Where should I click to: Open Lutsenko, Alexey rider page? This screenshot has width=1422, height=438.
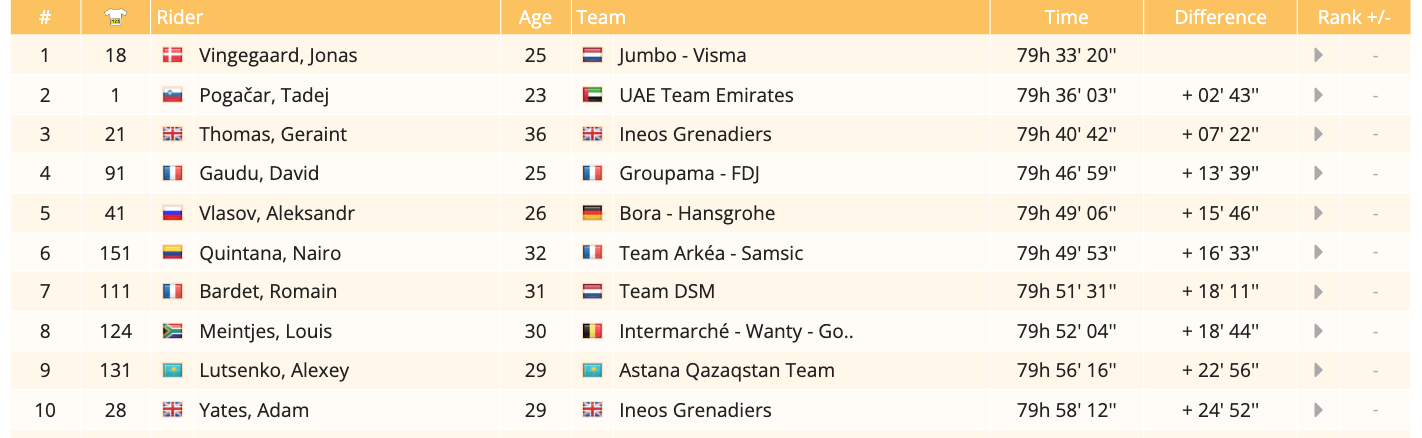(x=274, y=370)
